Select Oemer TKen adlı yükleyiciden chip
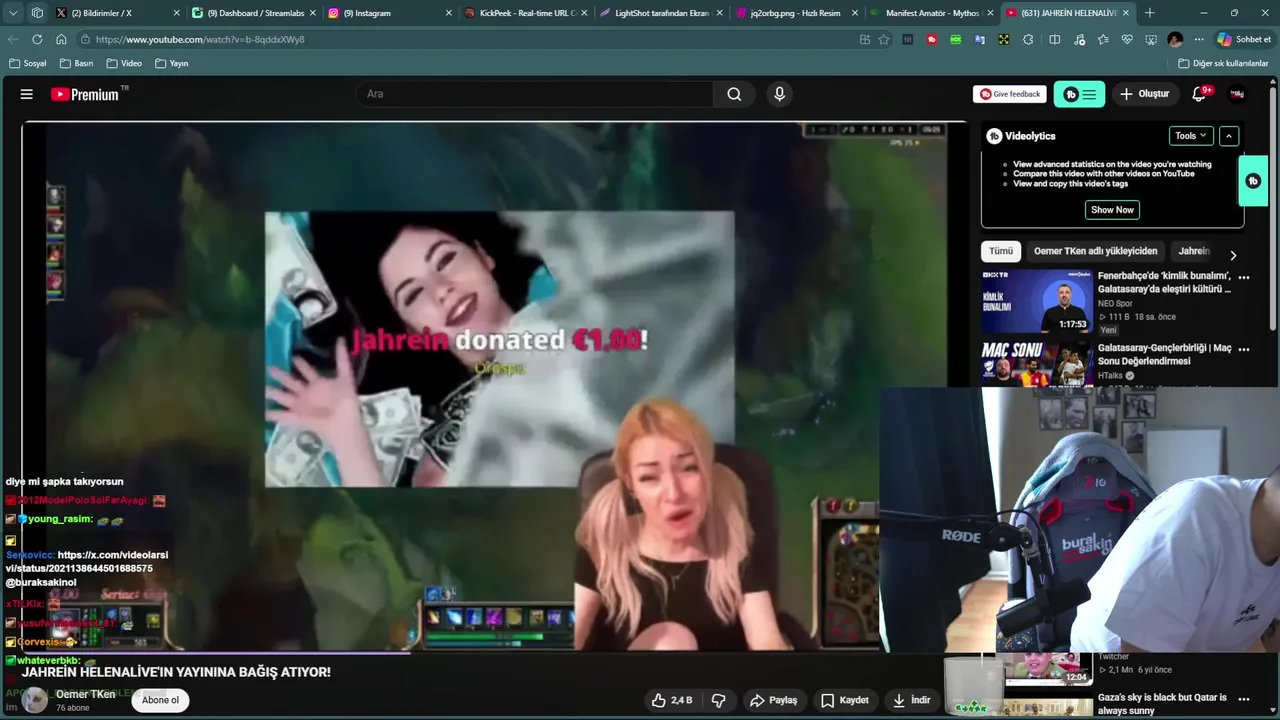The image size is (1280, 720). pyautogui.click(x=1095, y=251)
